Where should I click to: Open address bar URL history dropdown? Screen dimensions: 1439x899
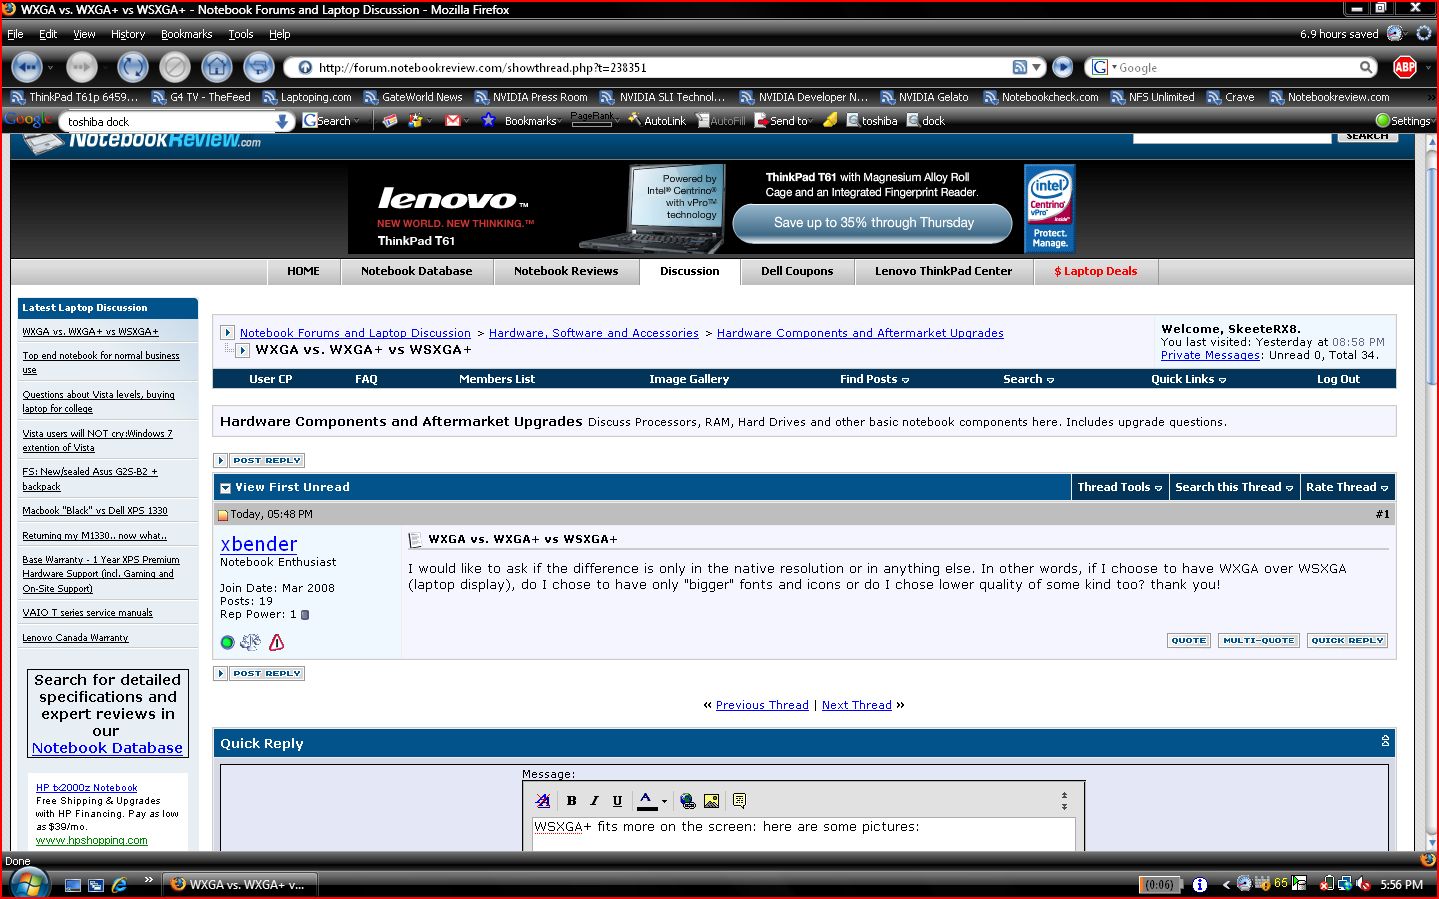(x=1037, y=67)
